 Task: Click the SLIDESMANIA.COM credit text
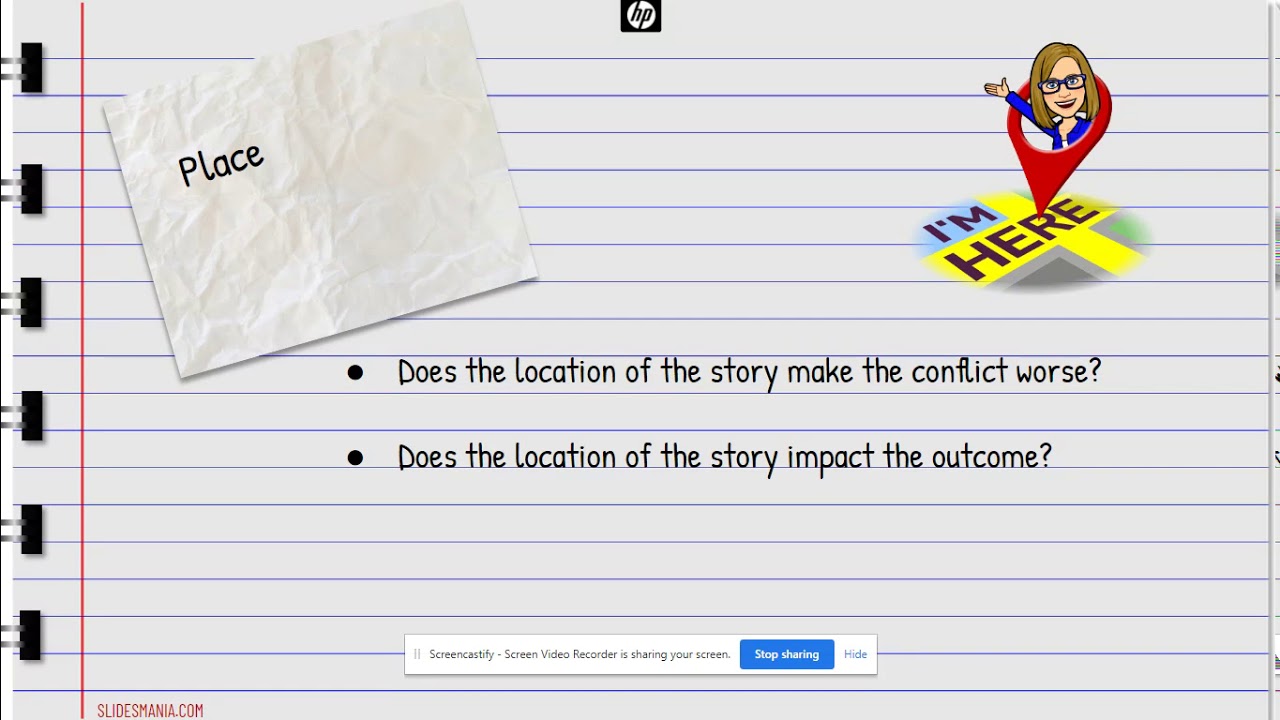(150, 710)
